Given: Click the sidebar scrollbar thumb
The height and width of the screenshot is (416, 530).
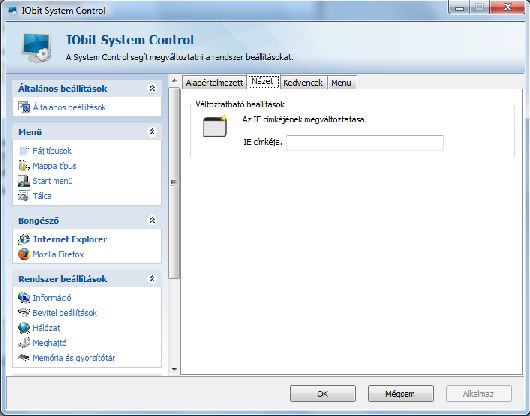Looking at the screenshot, I should tap(174, 183).
